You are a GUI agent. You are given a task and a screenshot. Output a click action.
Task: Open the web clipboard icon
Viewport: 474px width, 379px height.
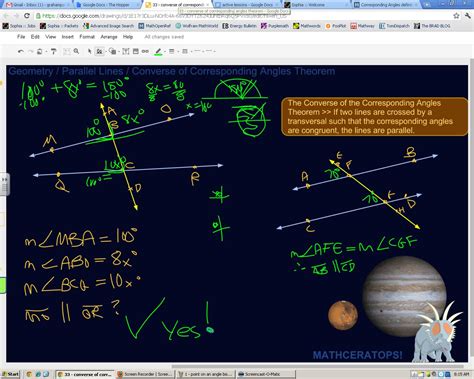click(x=39, y=51)
